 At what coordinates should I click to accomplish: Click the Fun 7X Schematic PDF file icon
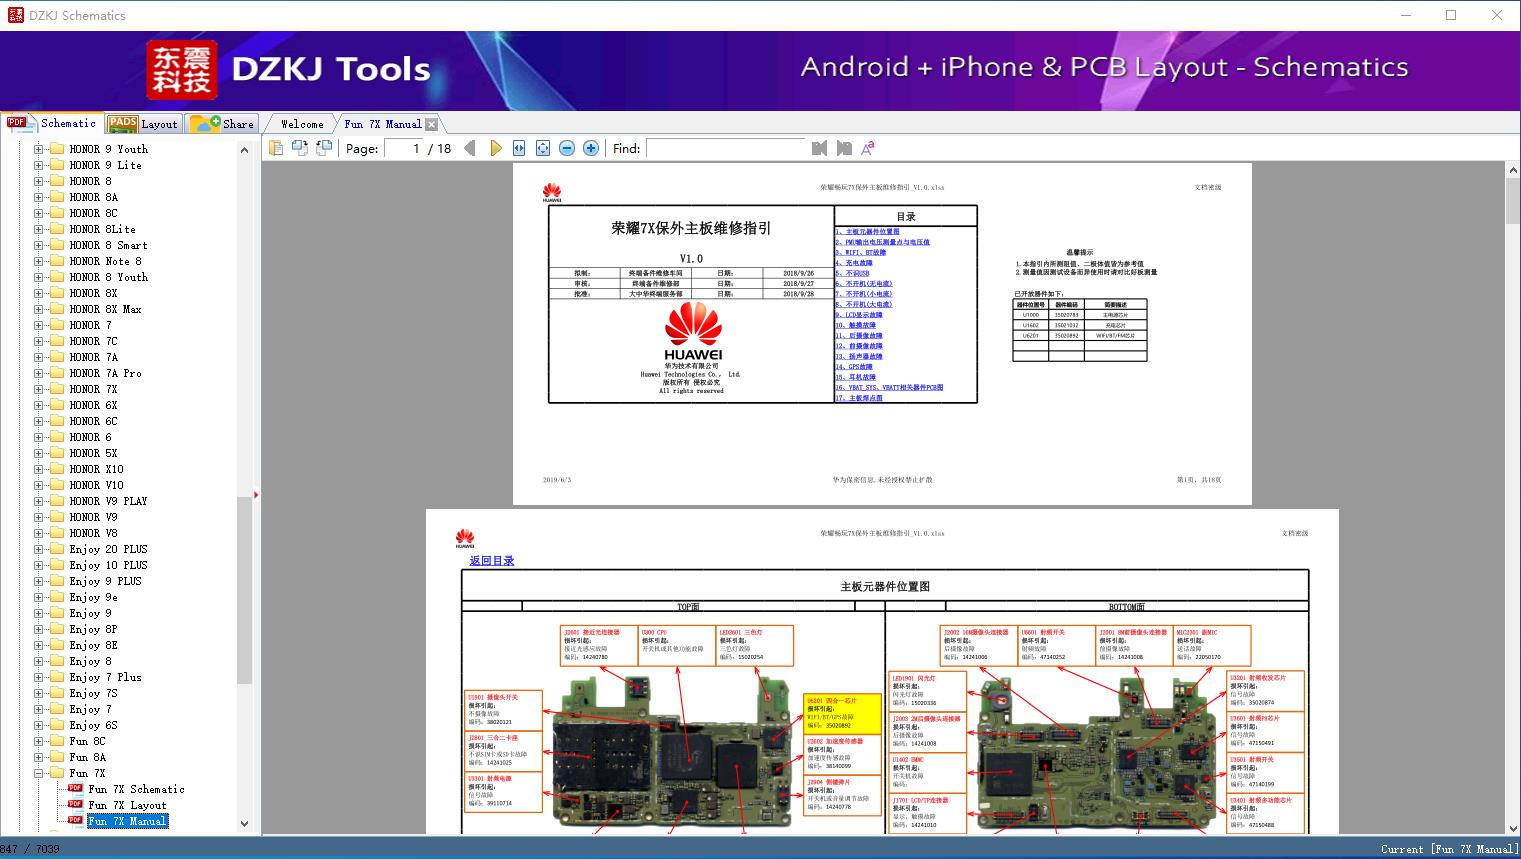(75, 789)
